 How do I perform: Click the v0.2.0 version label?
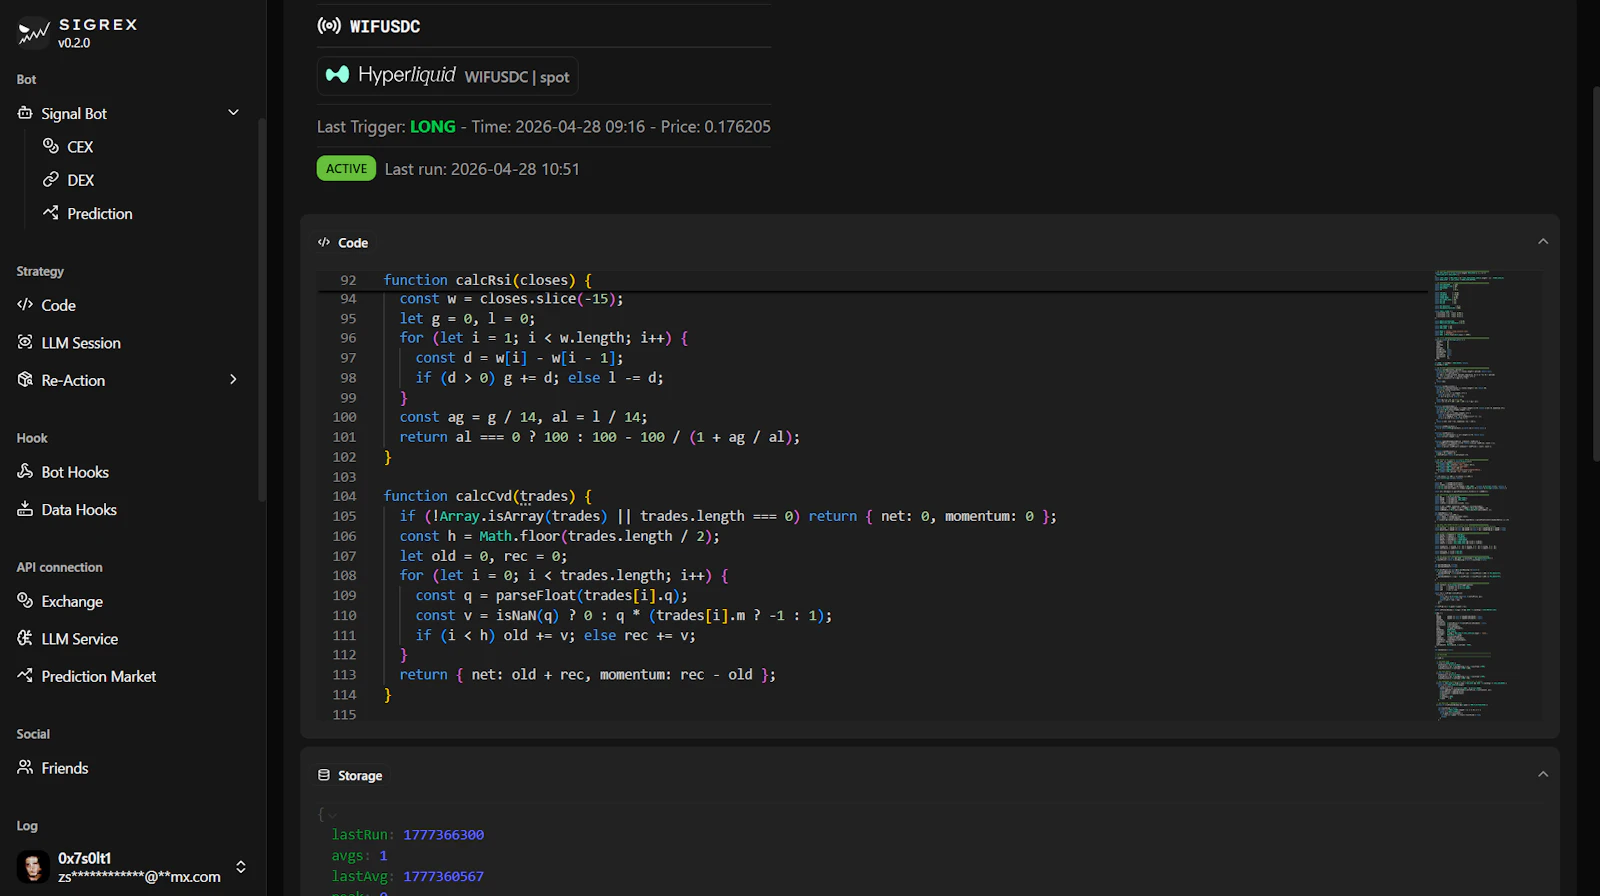(x=74, y=43)
